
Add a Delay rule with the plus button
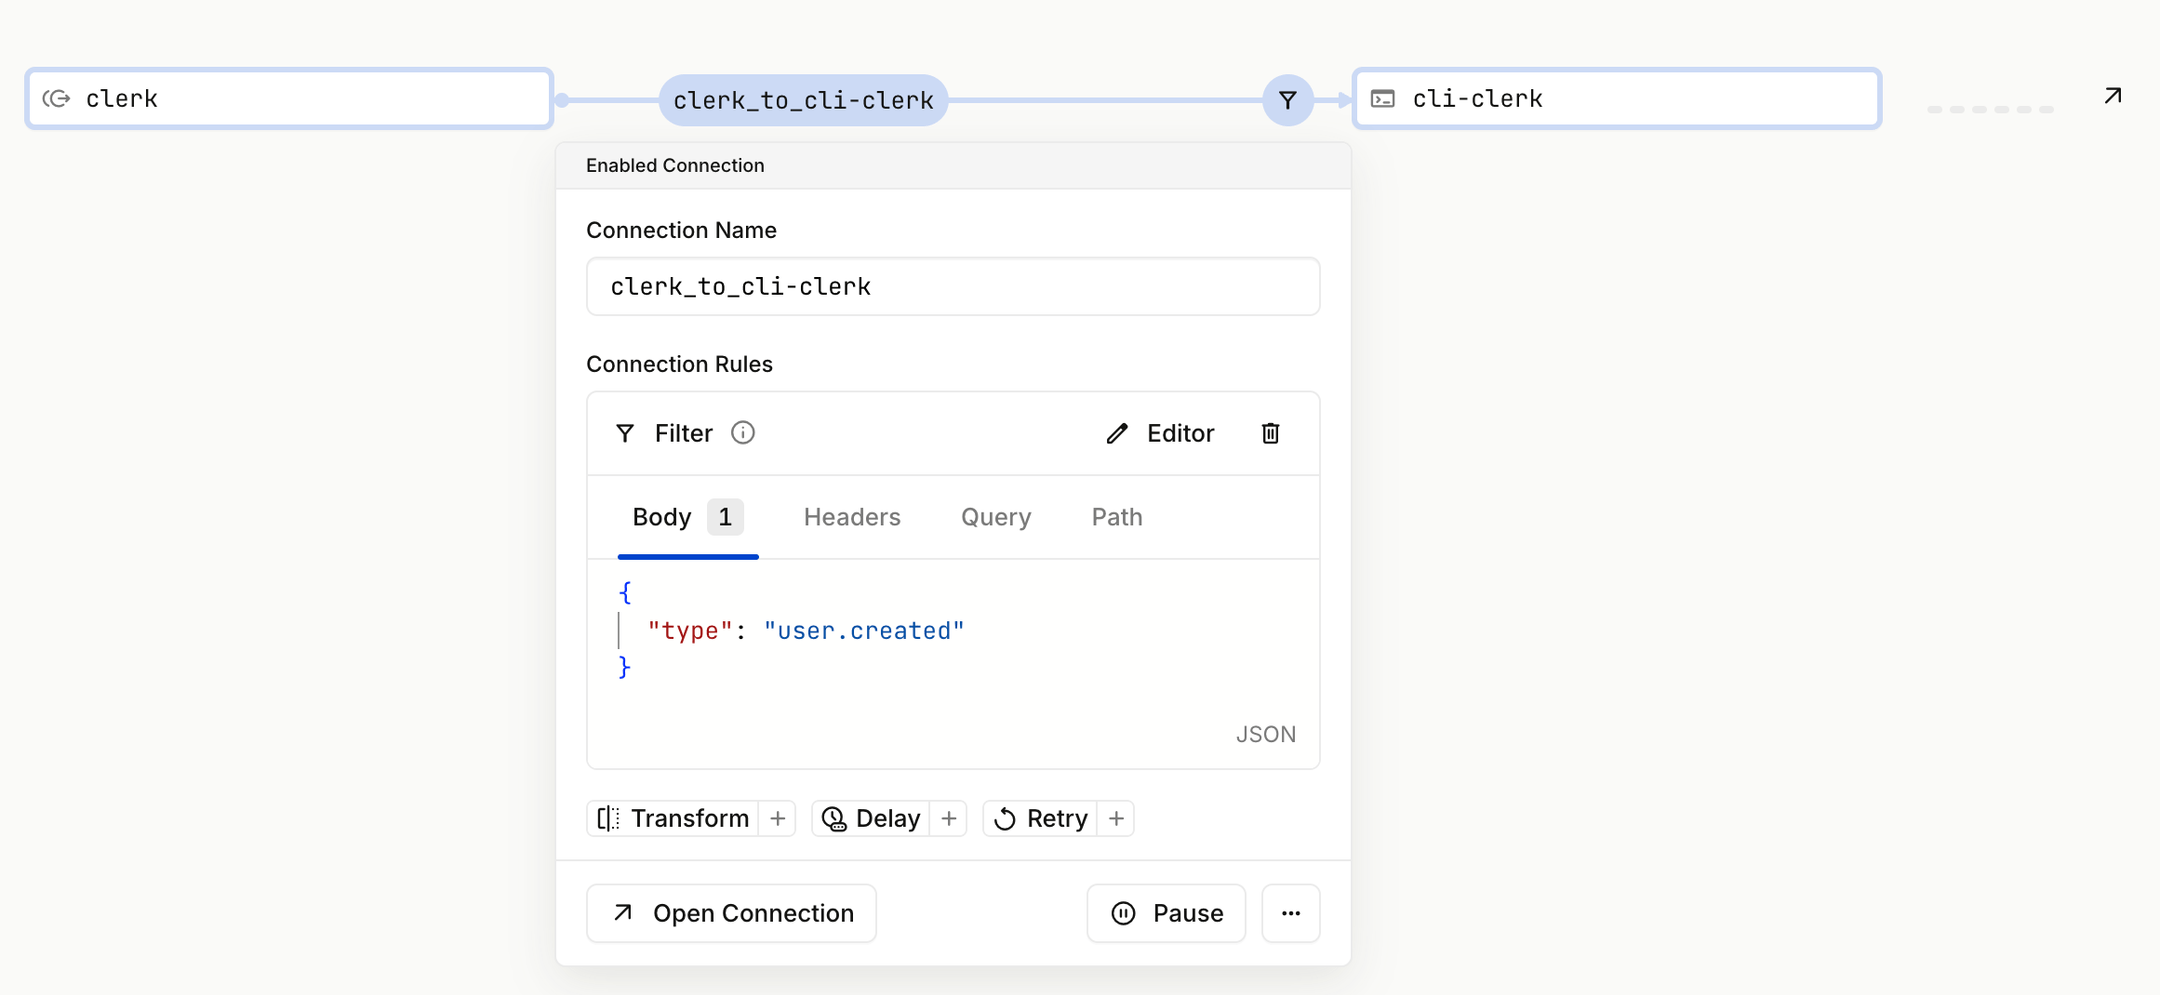948,818
